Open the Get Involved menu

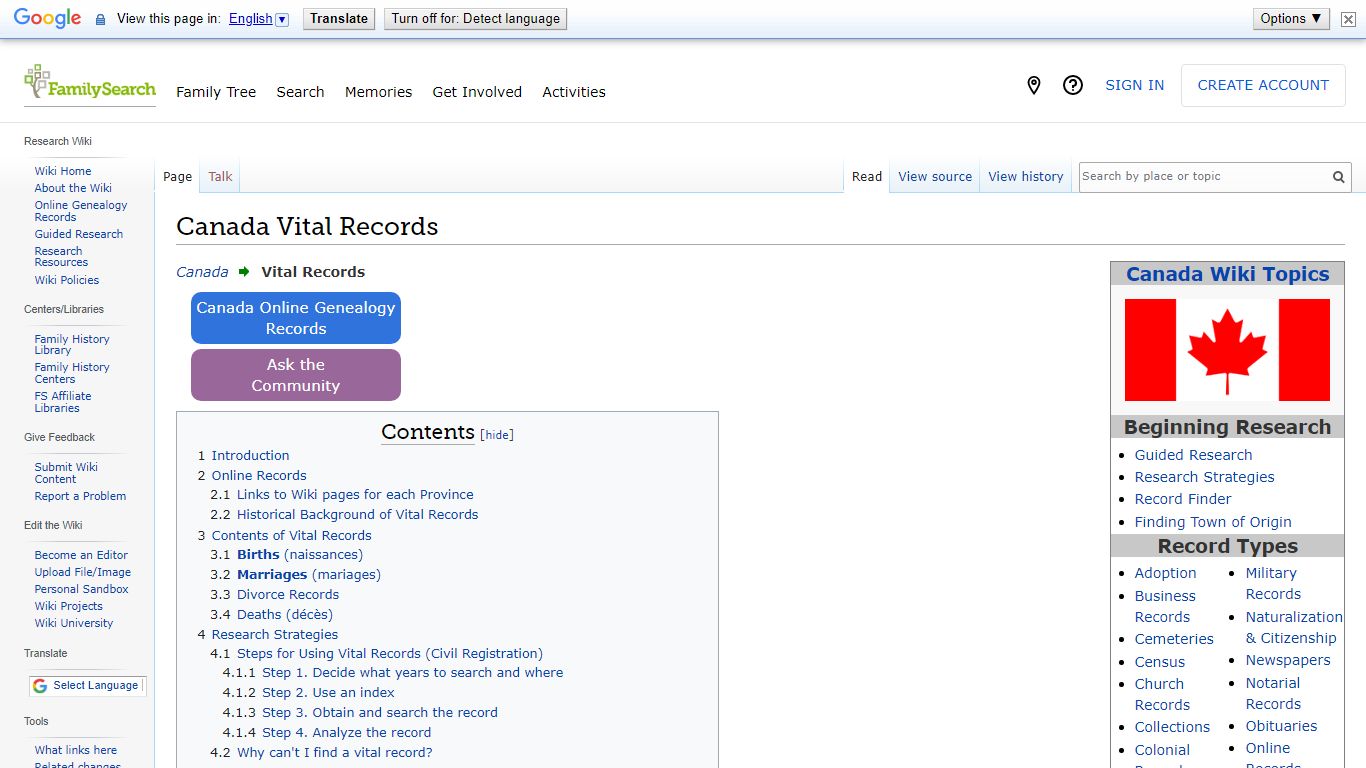(x=477, y=92)
